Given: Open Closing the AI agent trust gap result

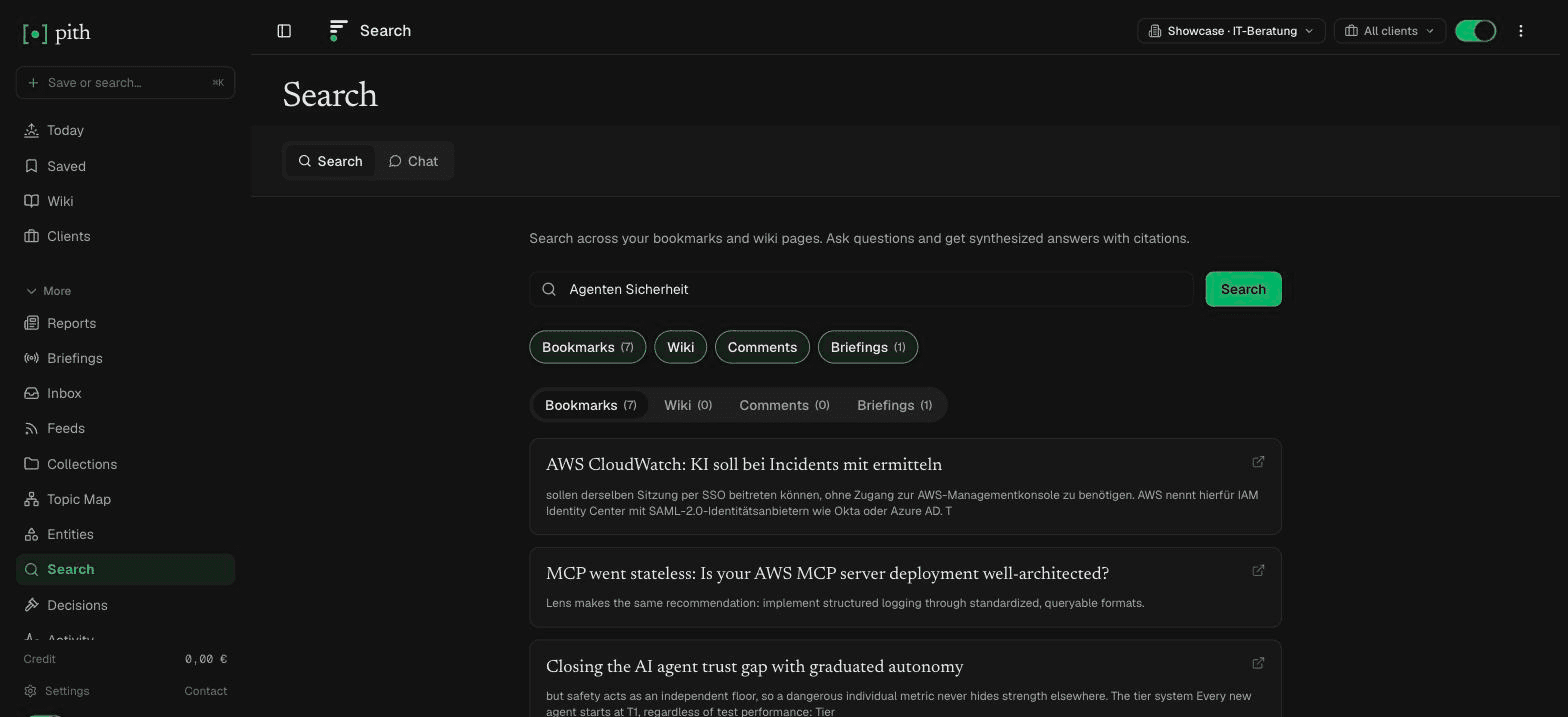Looking at the screenshot, I should tap(755, 667).
